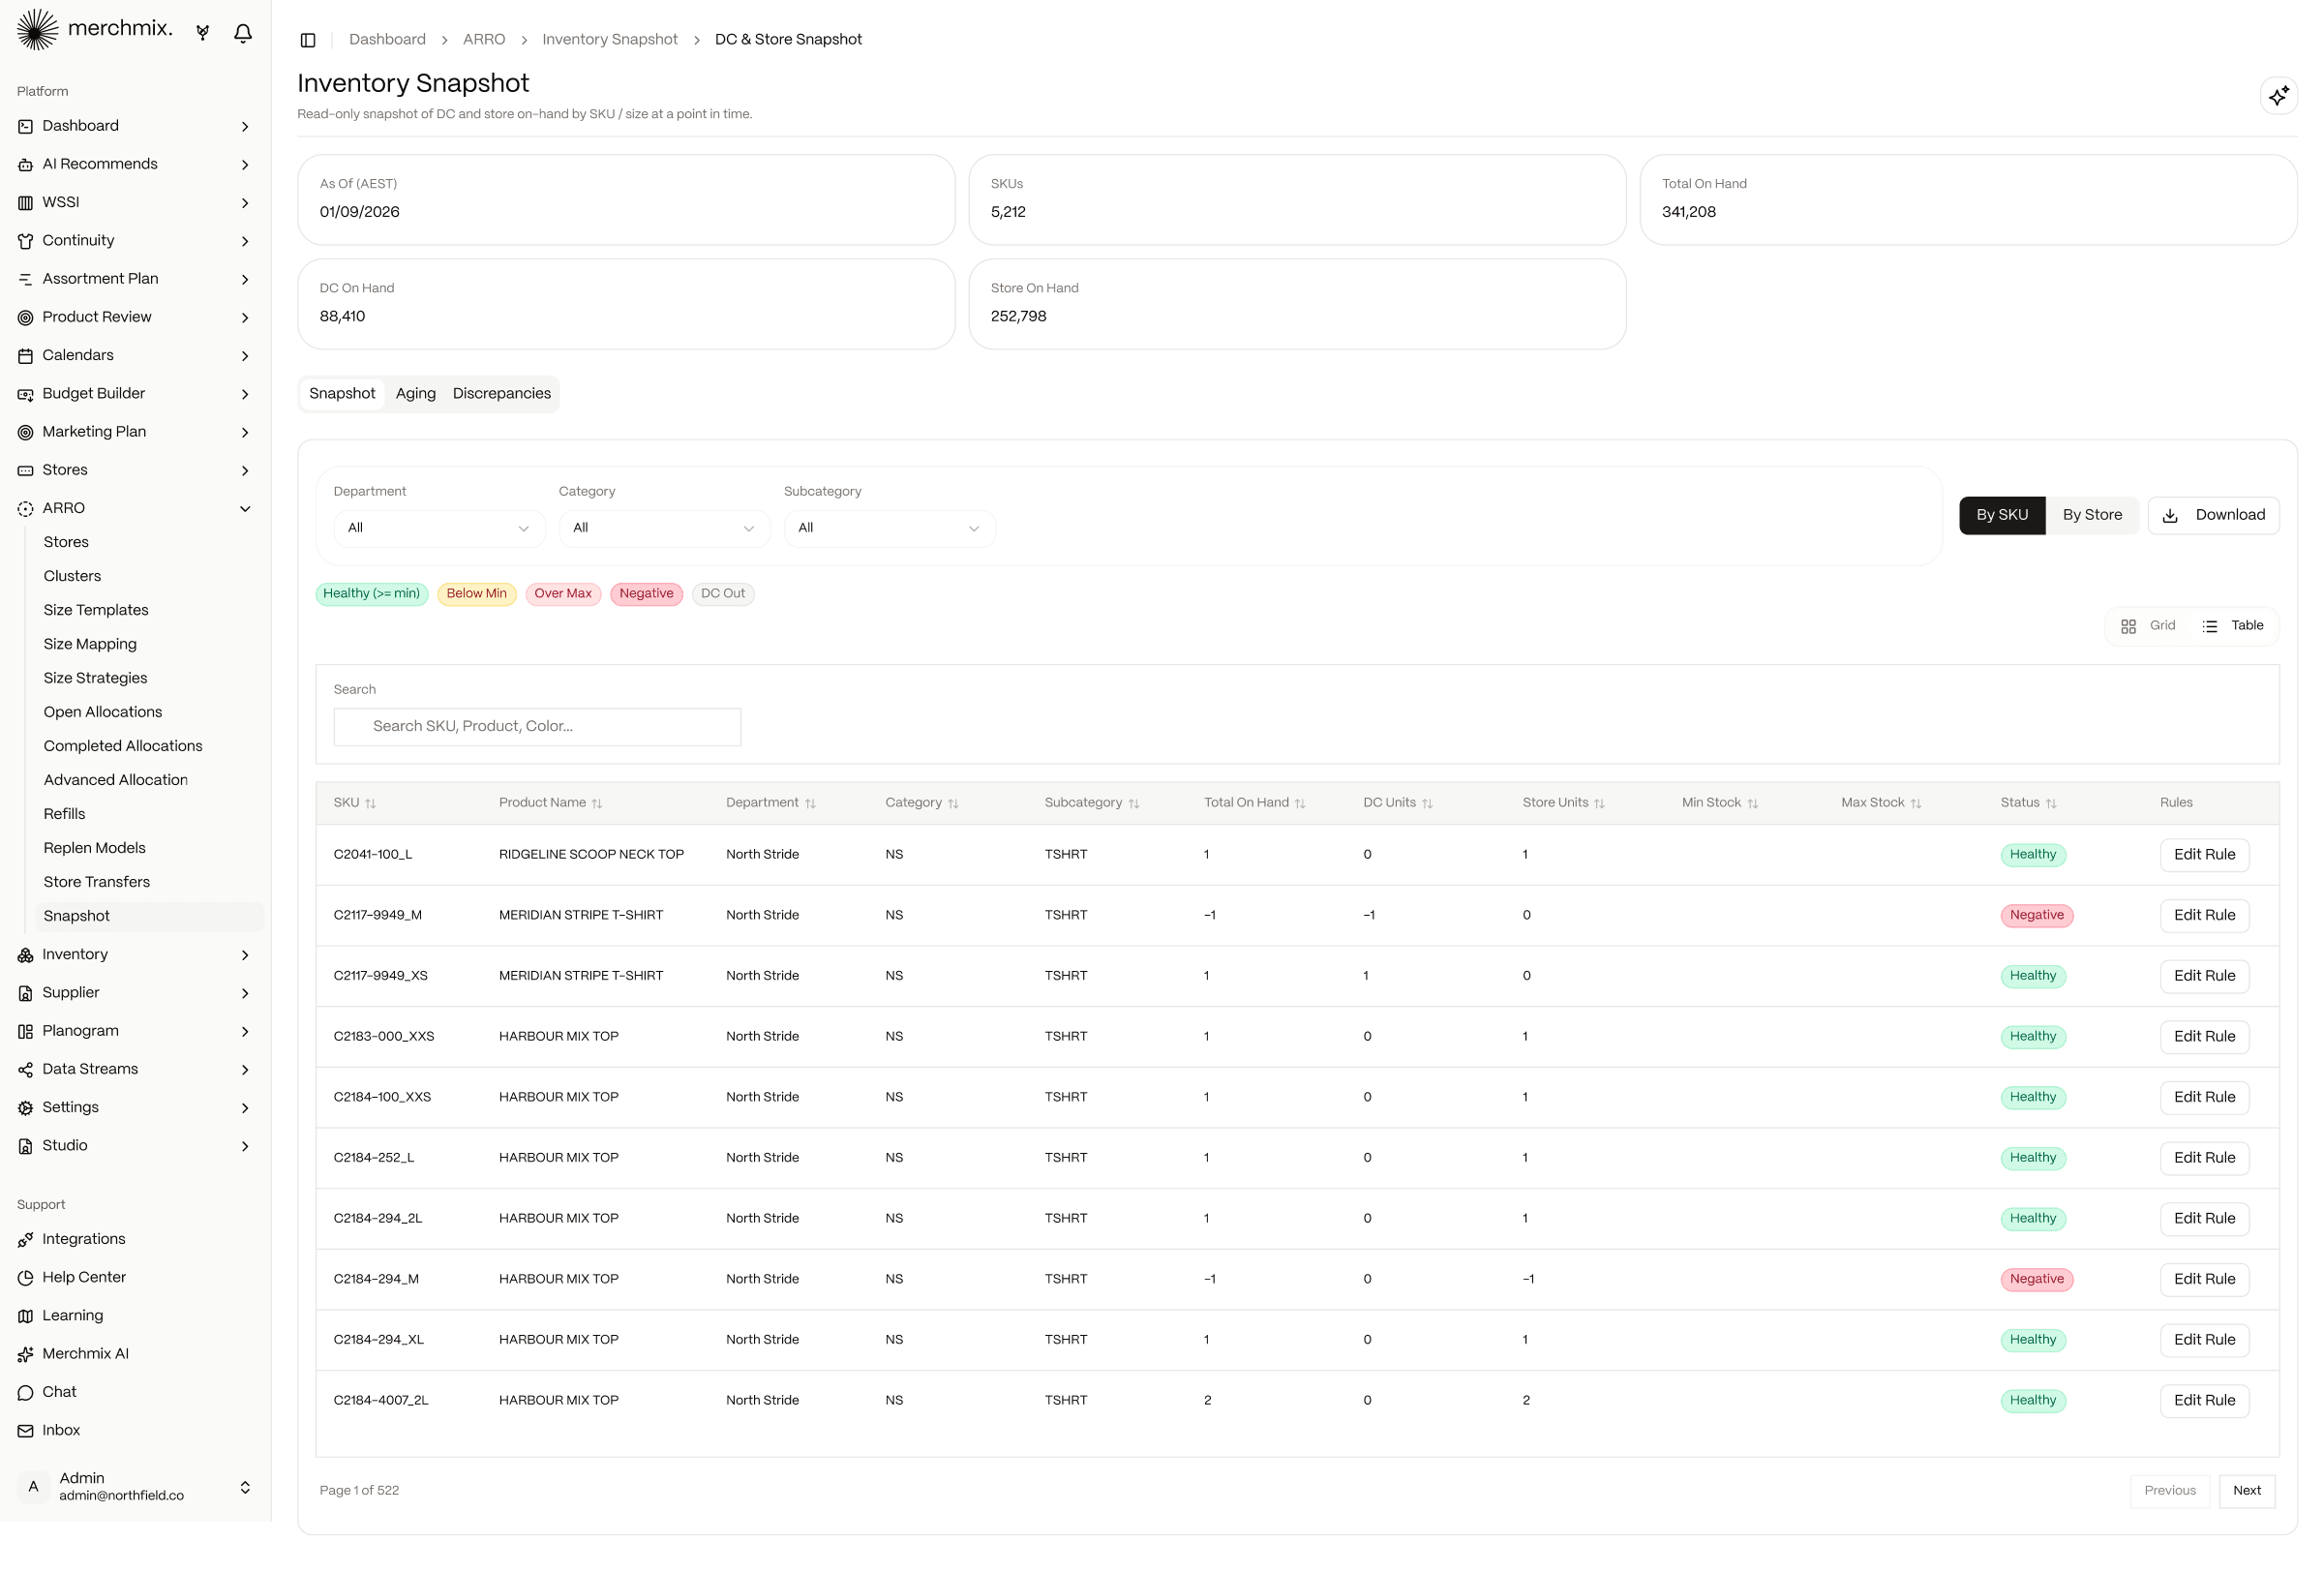Click the Calendars icon
Image resolution: width=2324 pixels, height=1573 pixels.
(x=26, y=355)
